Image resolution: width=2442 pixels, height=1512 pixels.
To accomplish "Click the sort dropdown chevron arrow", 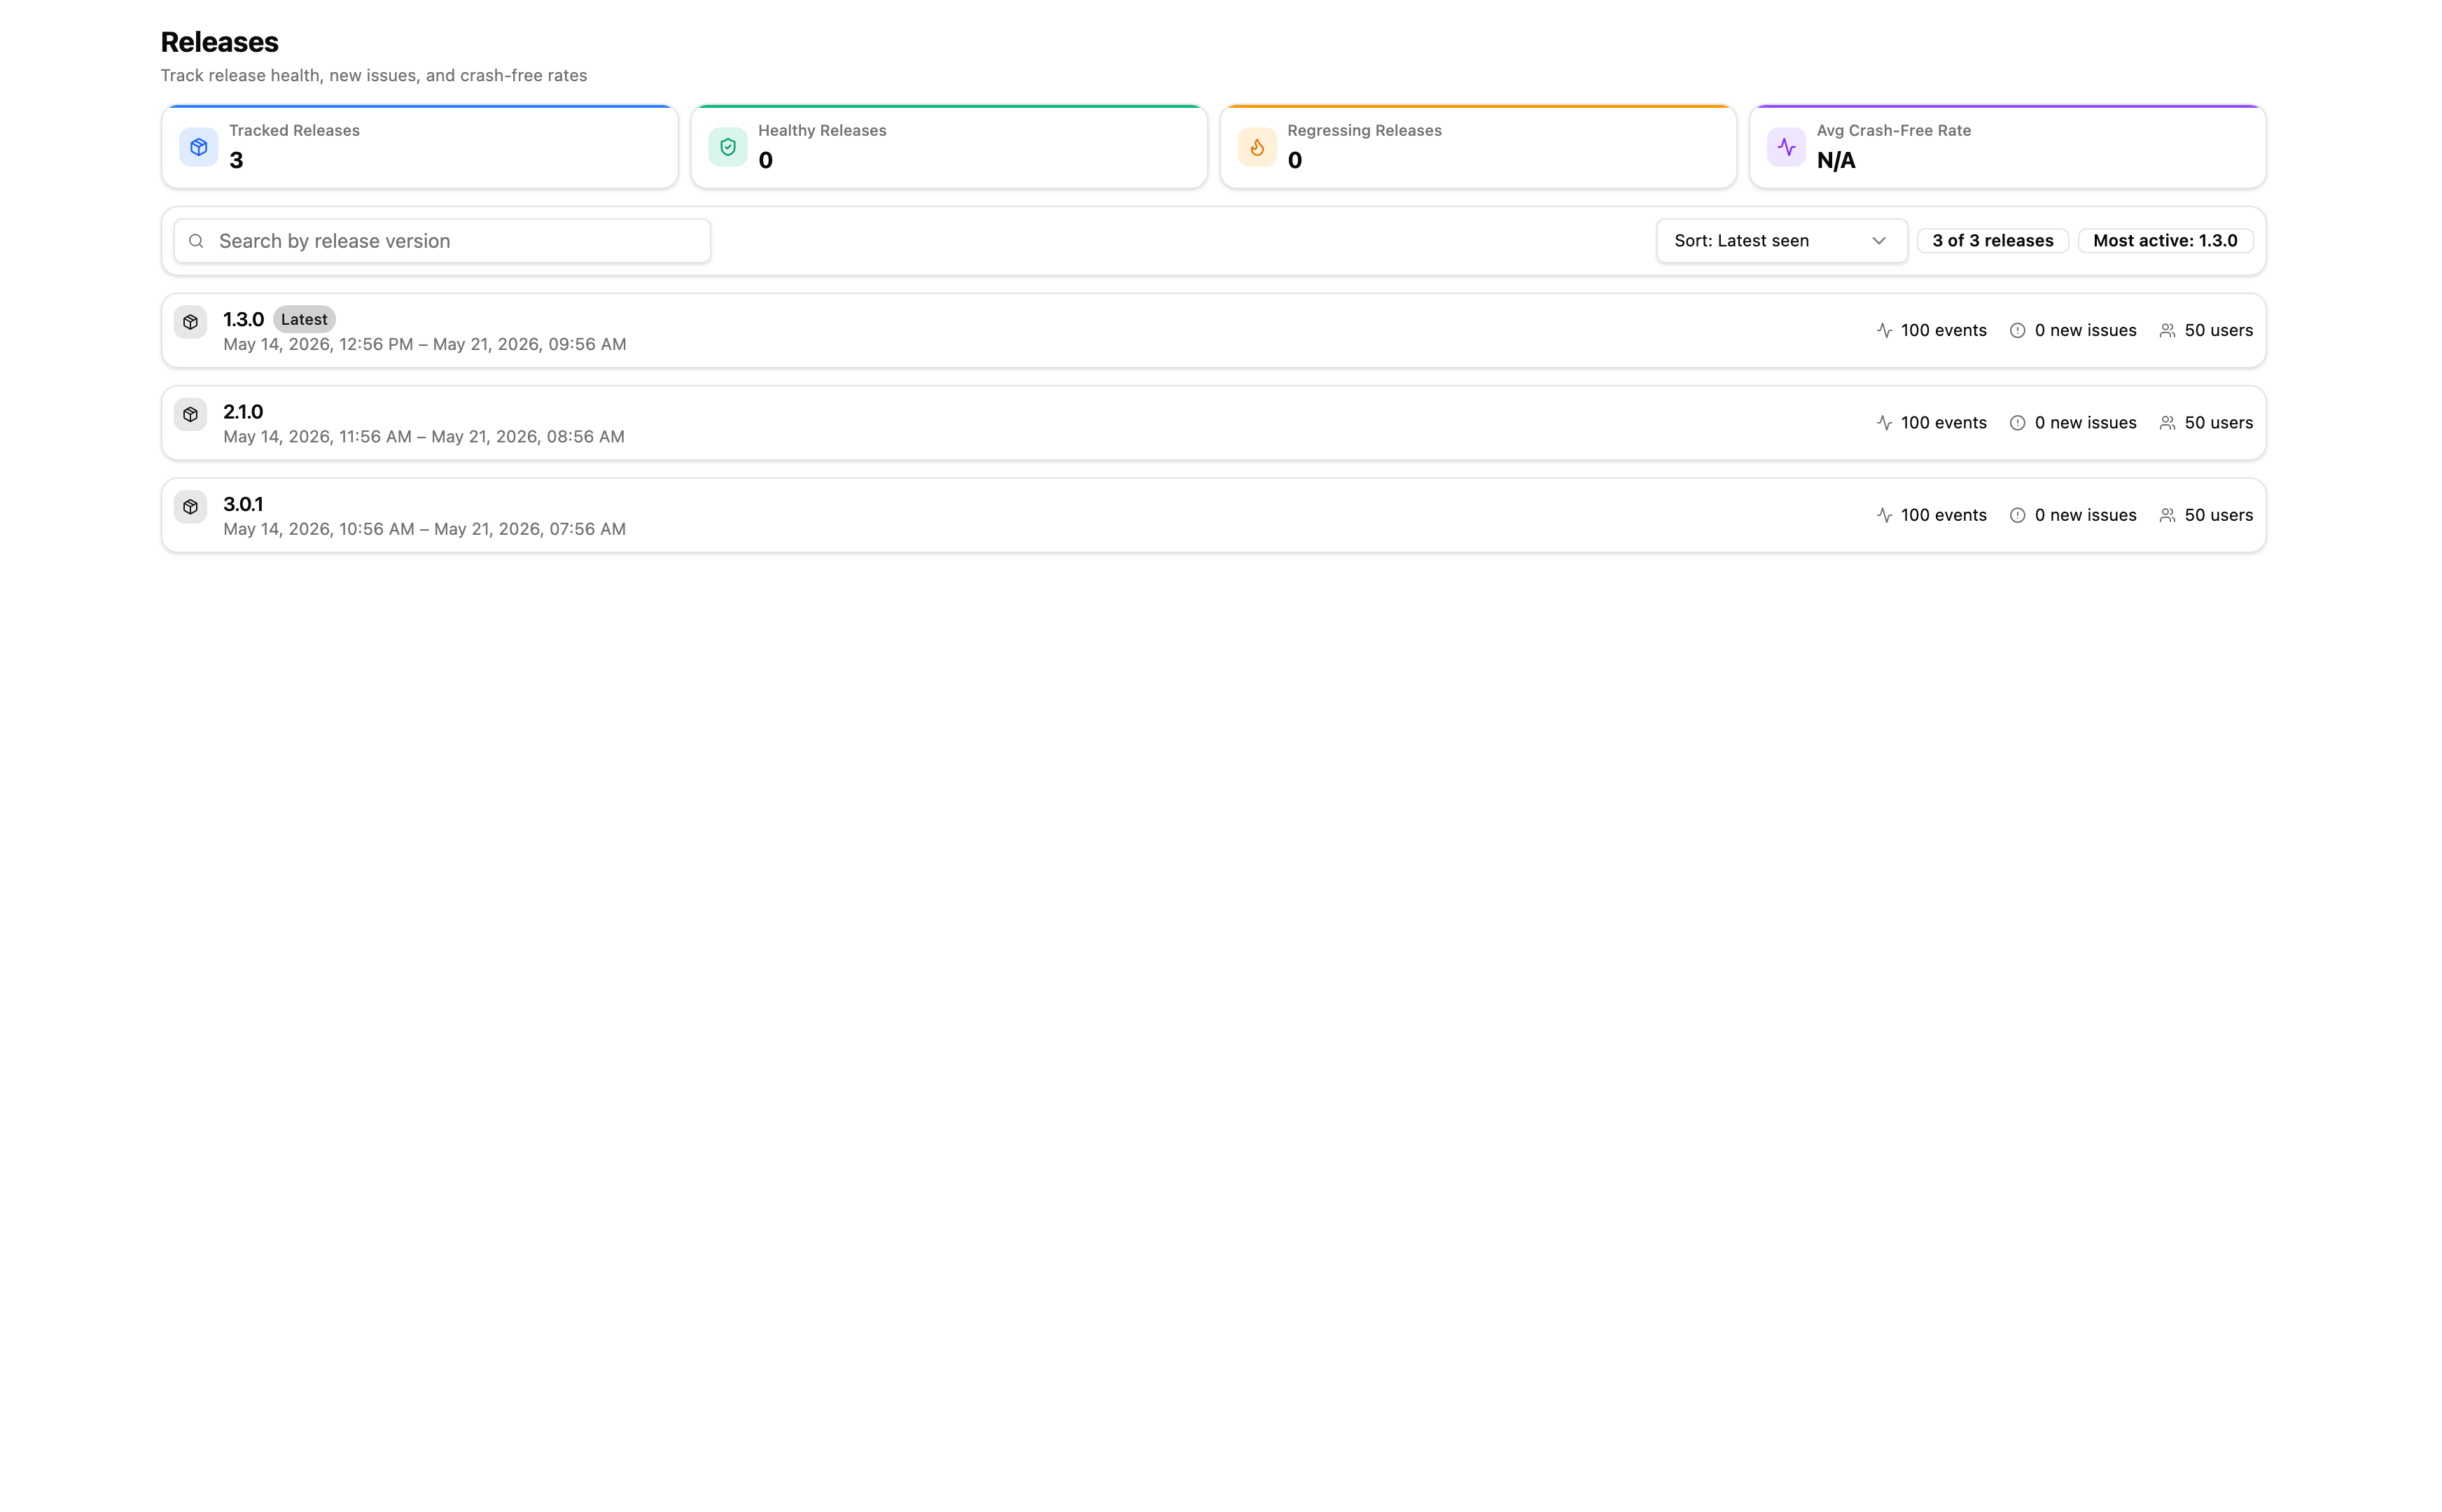I will [x=1878, y=241].
